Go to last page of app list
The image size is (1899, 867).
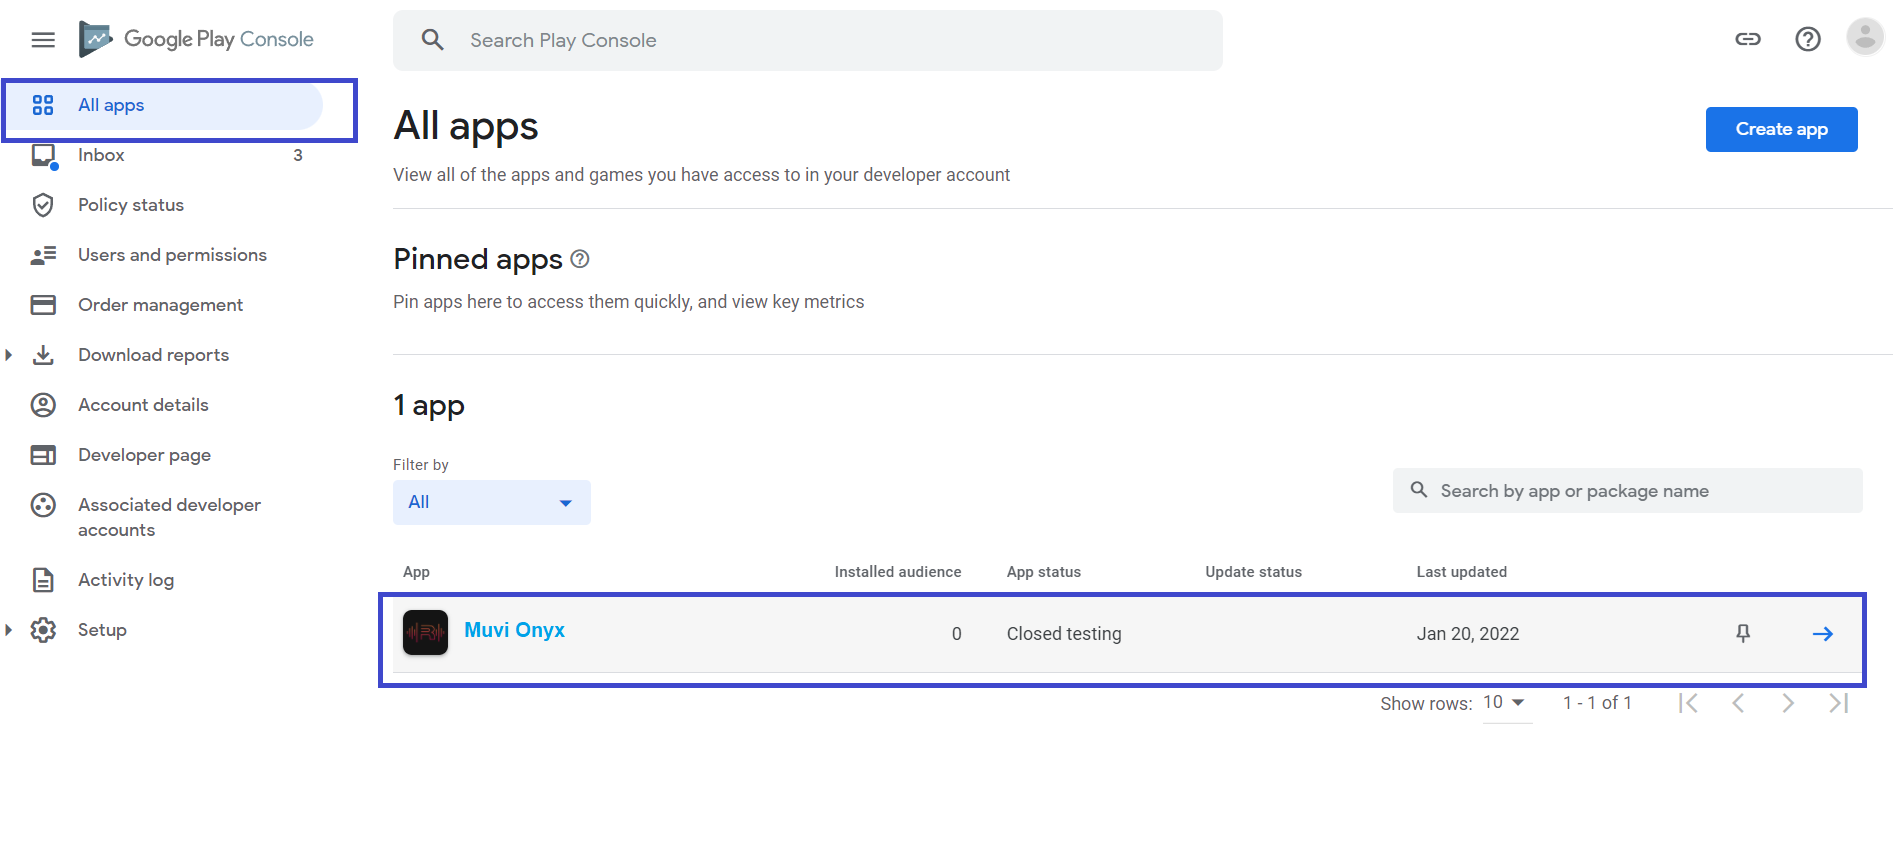tap(1838, 703)
